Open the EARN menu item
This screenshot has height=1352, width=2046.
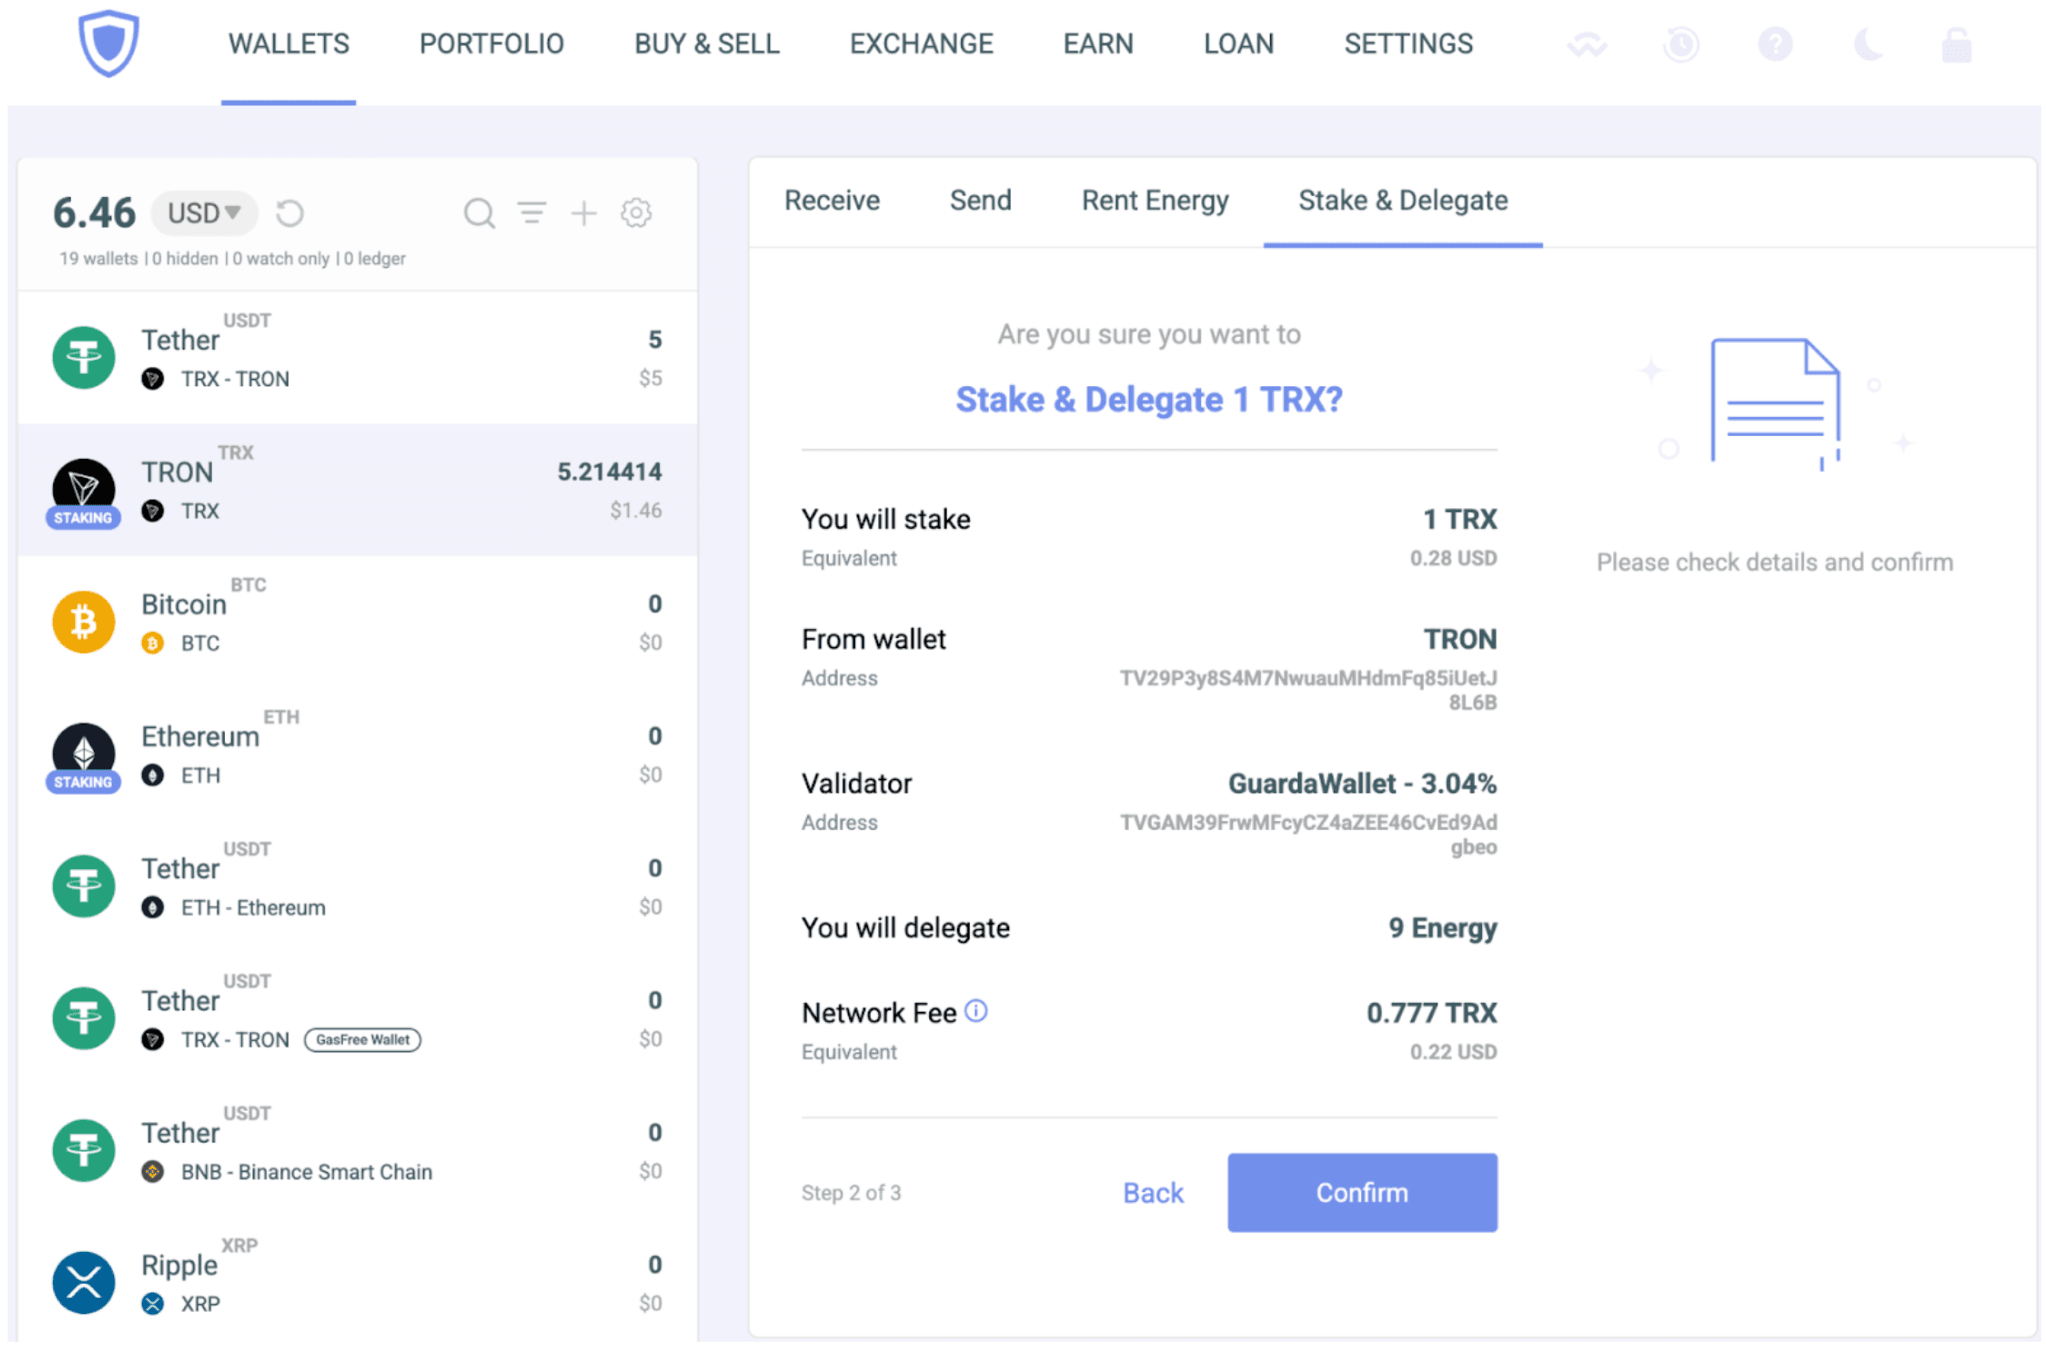click(x=1097, y=44)
